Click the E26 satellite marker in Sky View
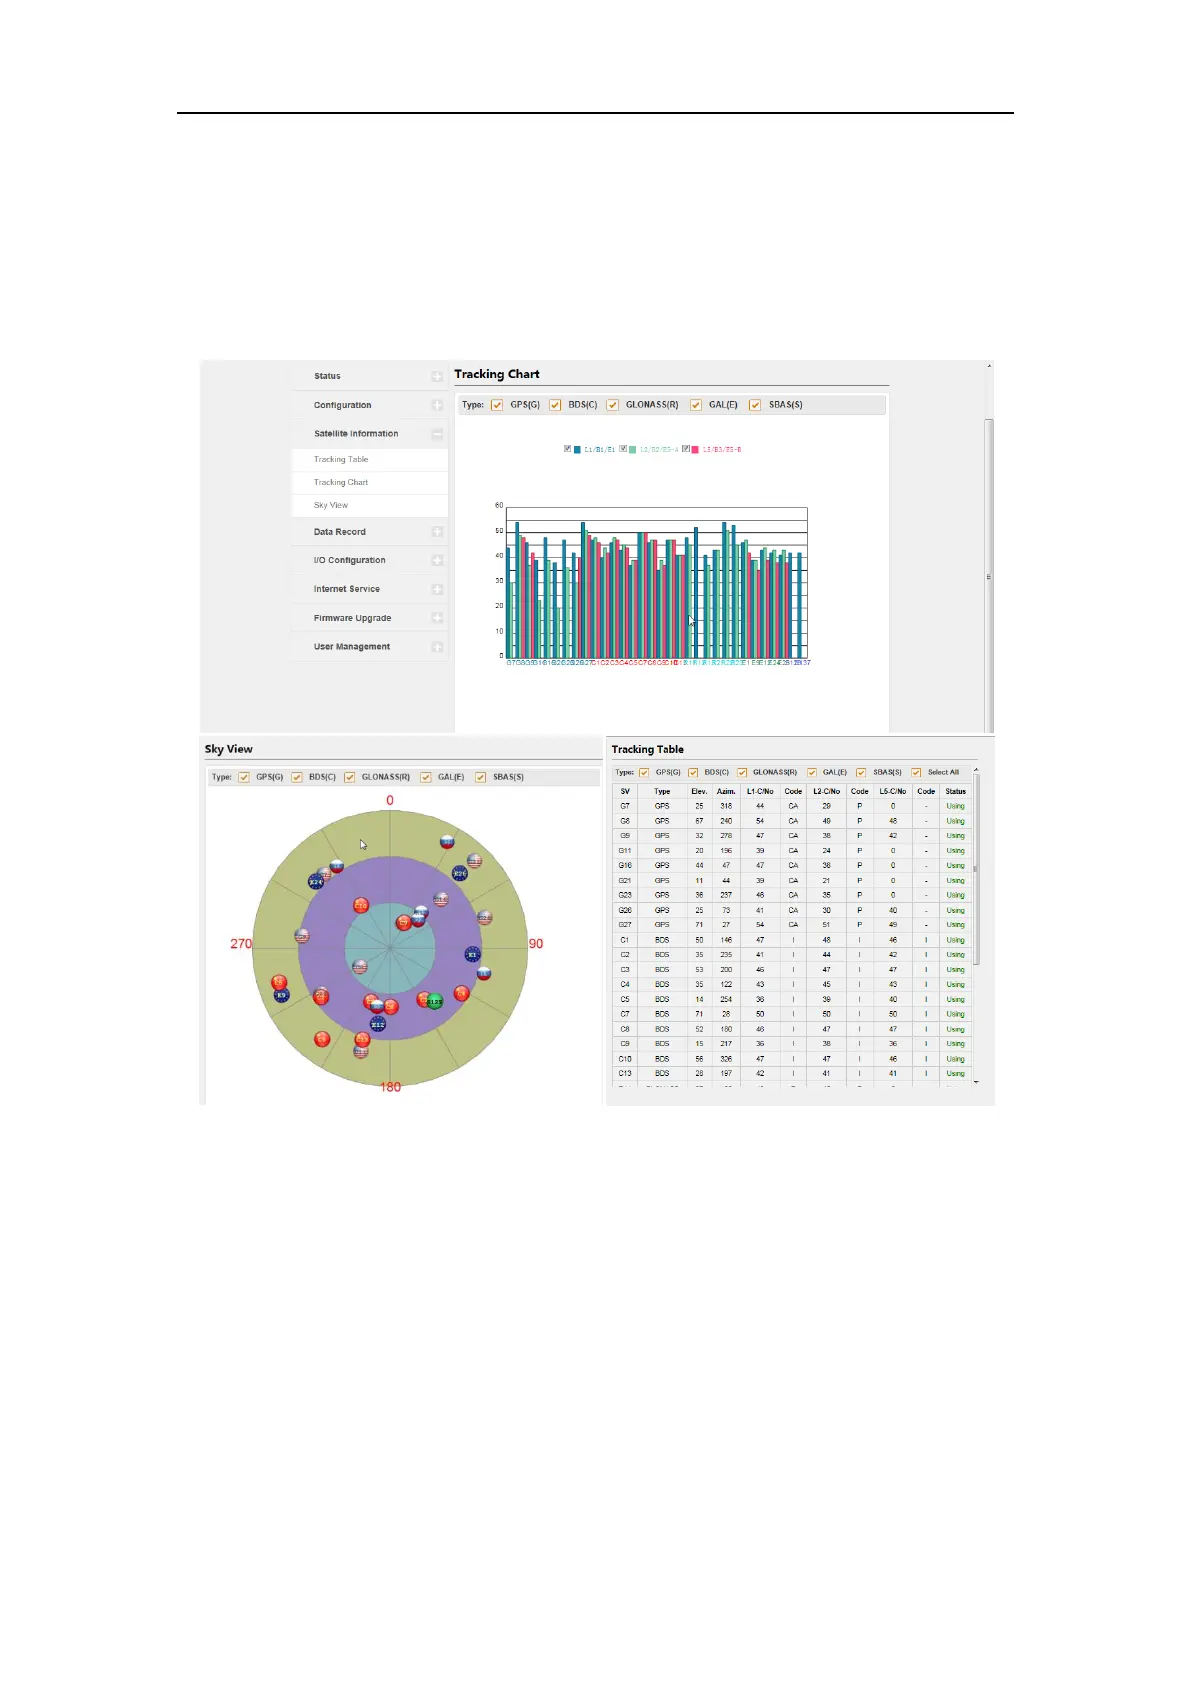The width and height of the screenshot is (1191, 1684). tap(460, 873)
